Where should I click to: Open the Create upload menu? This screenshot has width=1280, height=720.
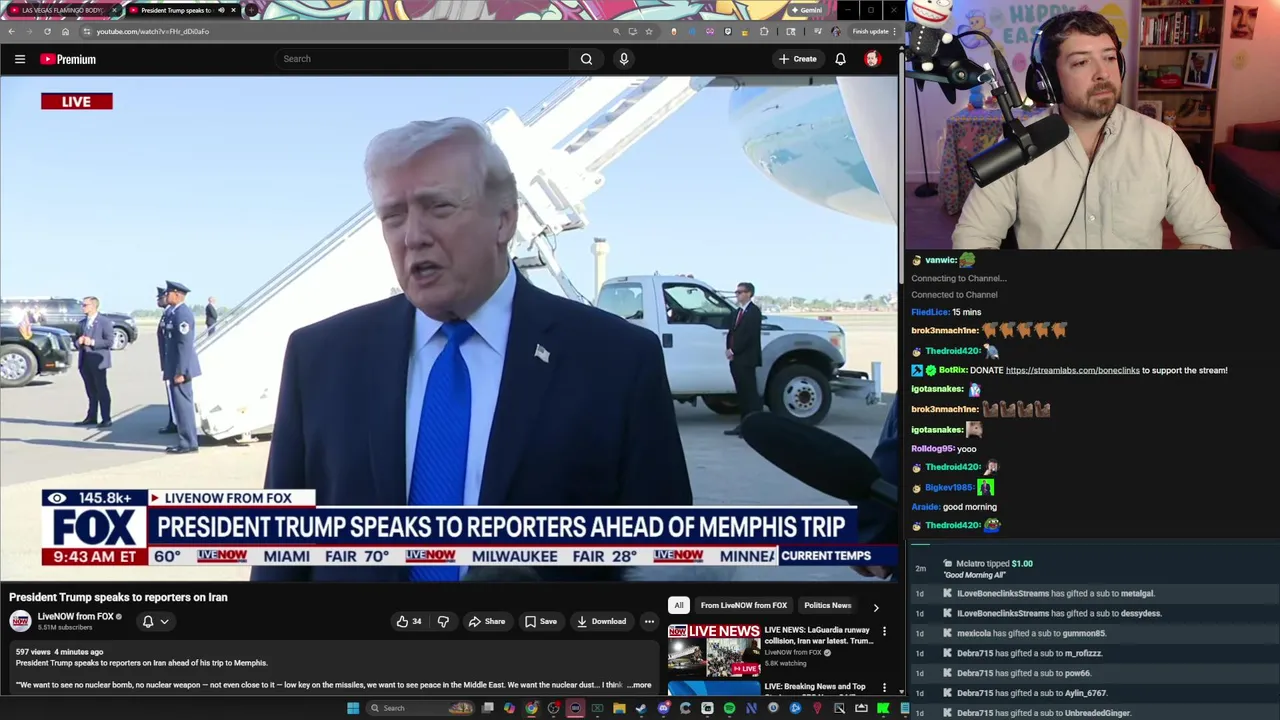798,59
